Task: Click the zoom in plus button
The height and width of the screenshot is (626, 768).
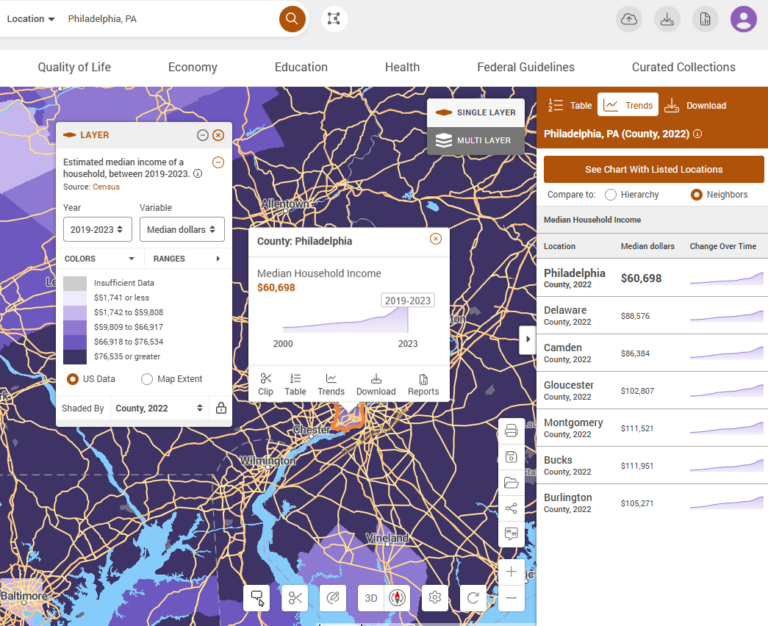Action: tap(511, 572)
